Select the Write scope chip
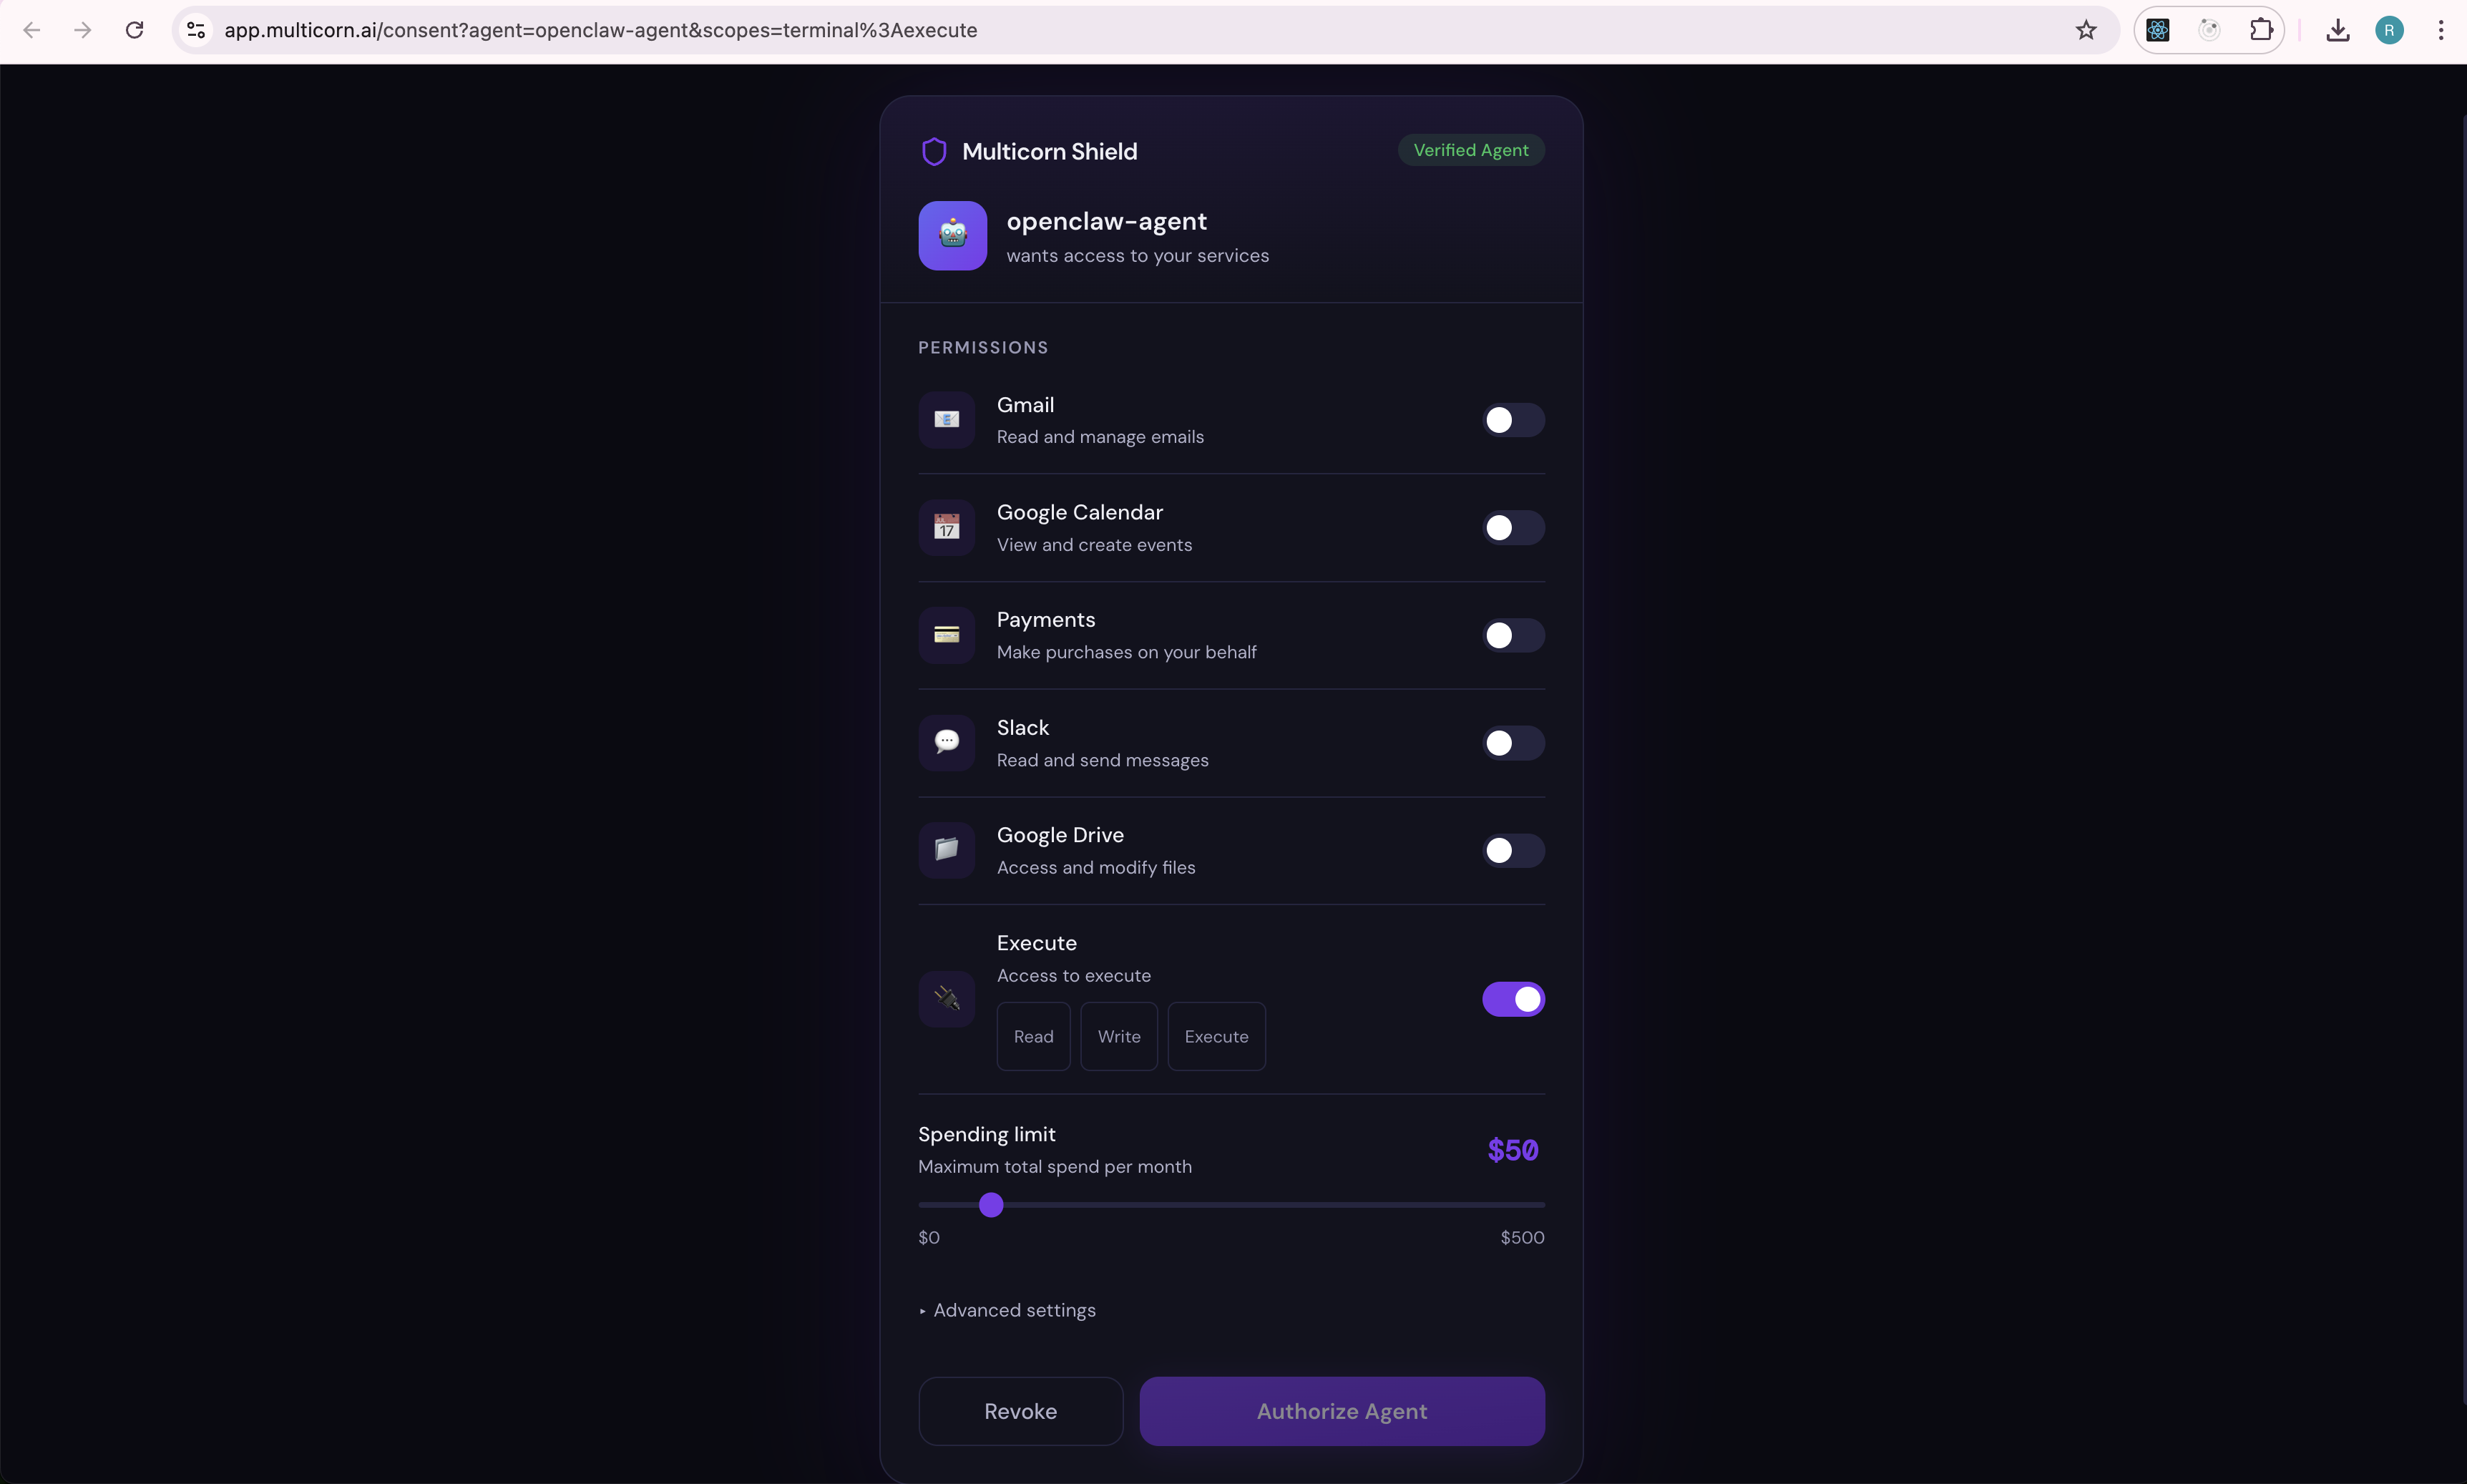The height and width of the screenshot is (1484, 2467). tap(1118, 1036)
